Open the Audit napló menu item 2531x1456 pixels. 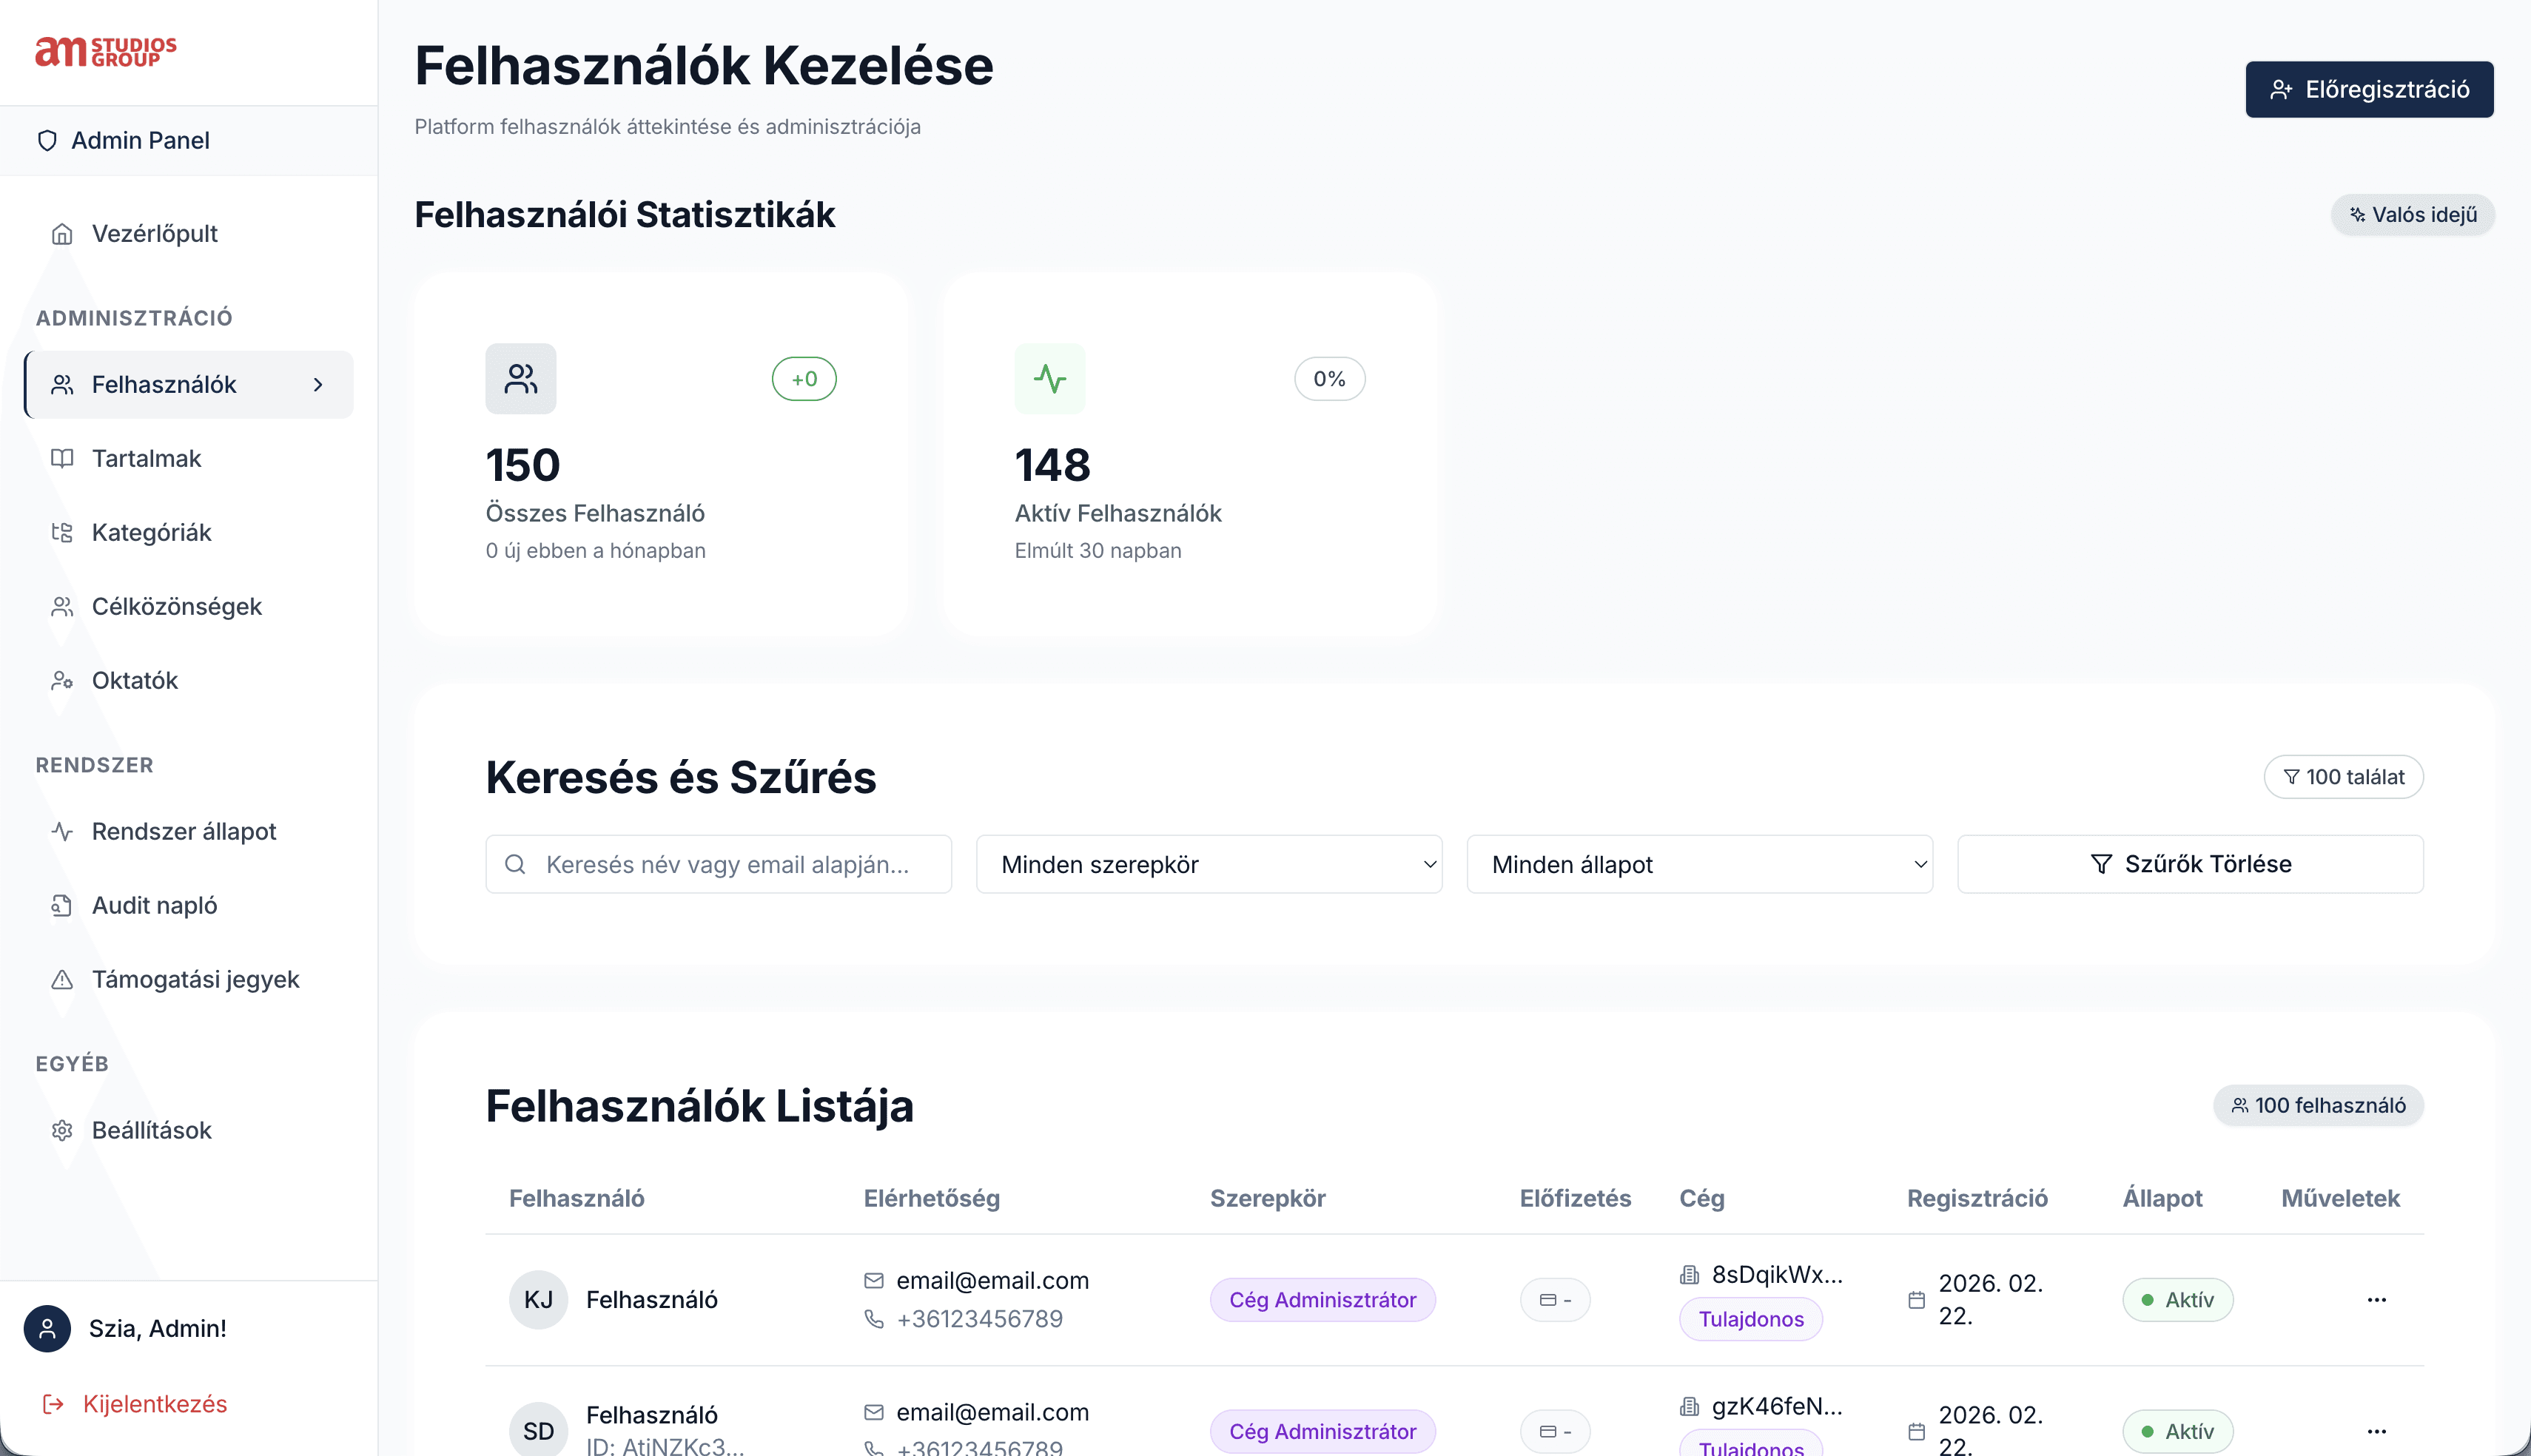[154, 905]
